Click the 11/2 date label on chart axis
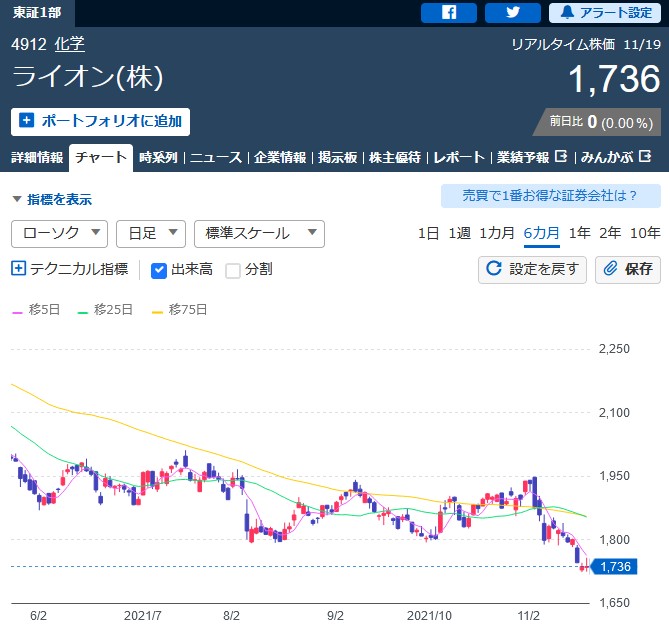This screenshot has height=635, width=669. [x=529, y=616]
